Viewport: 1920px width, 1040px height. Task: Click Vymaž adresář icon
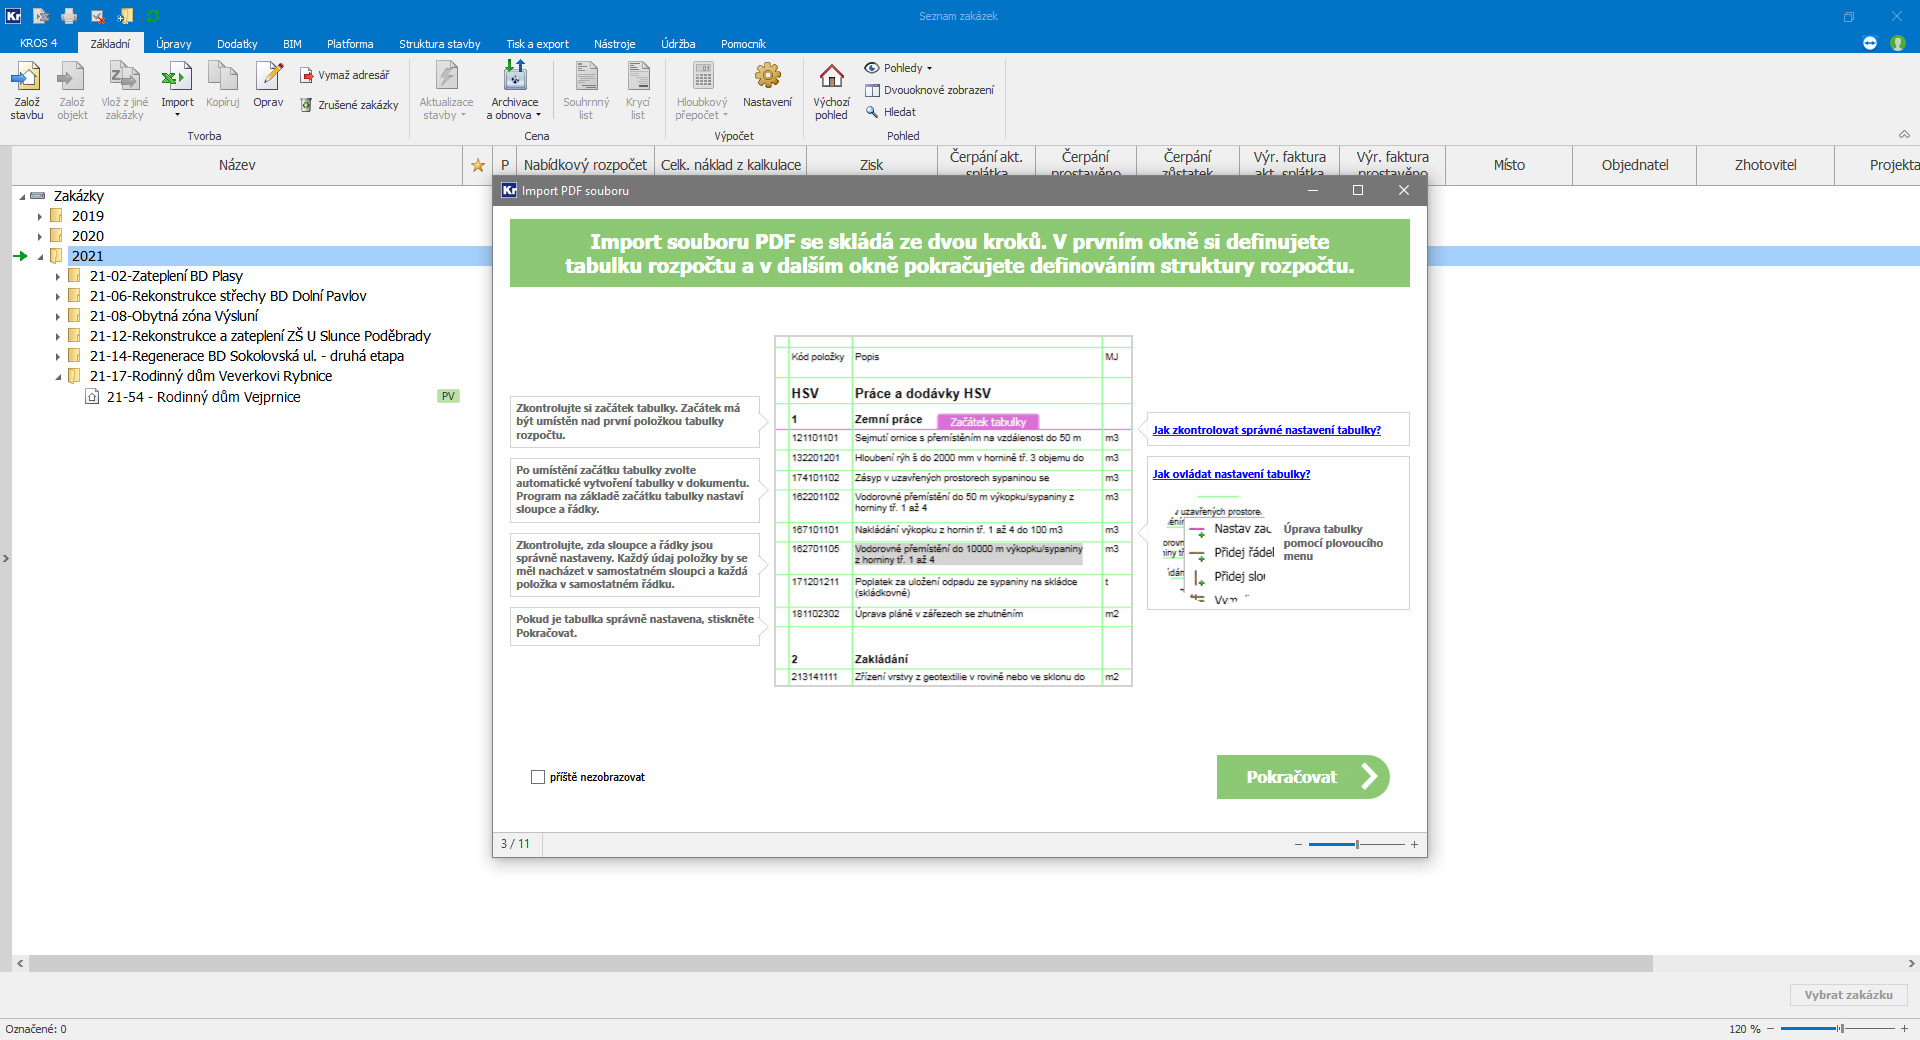pos(307,75)
